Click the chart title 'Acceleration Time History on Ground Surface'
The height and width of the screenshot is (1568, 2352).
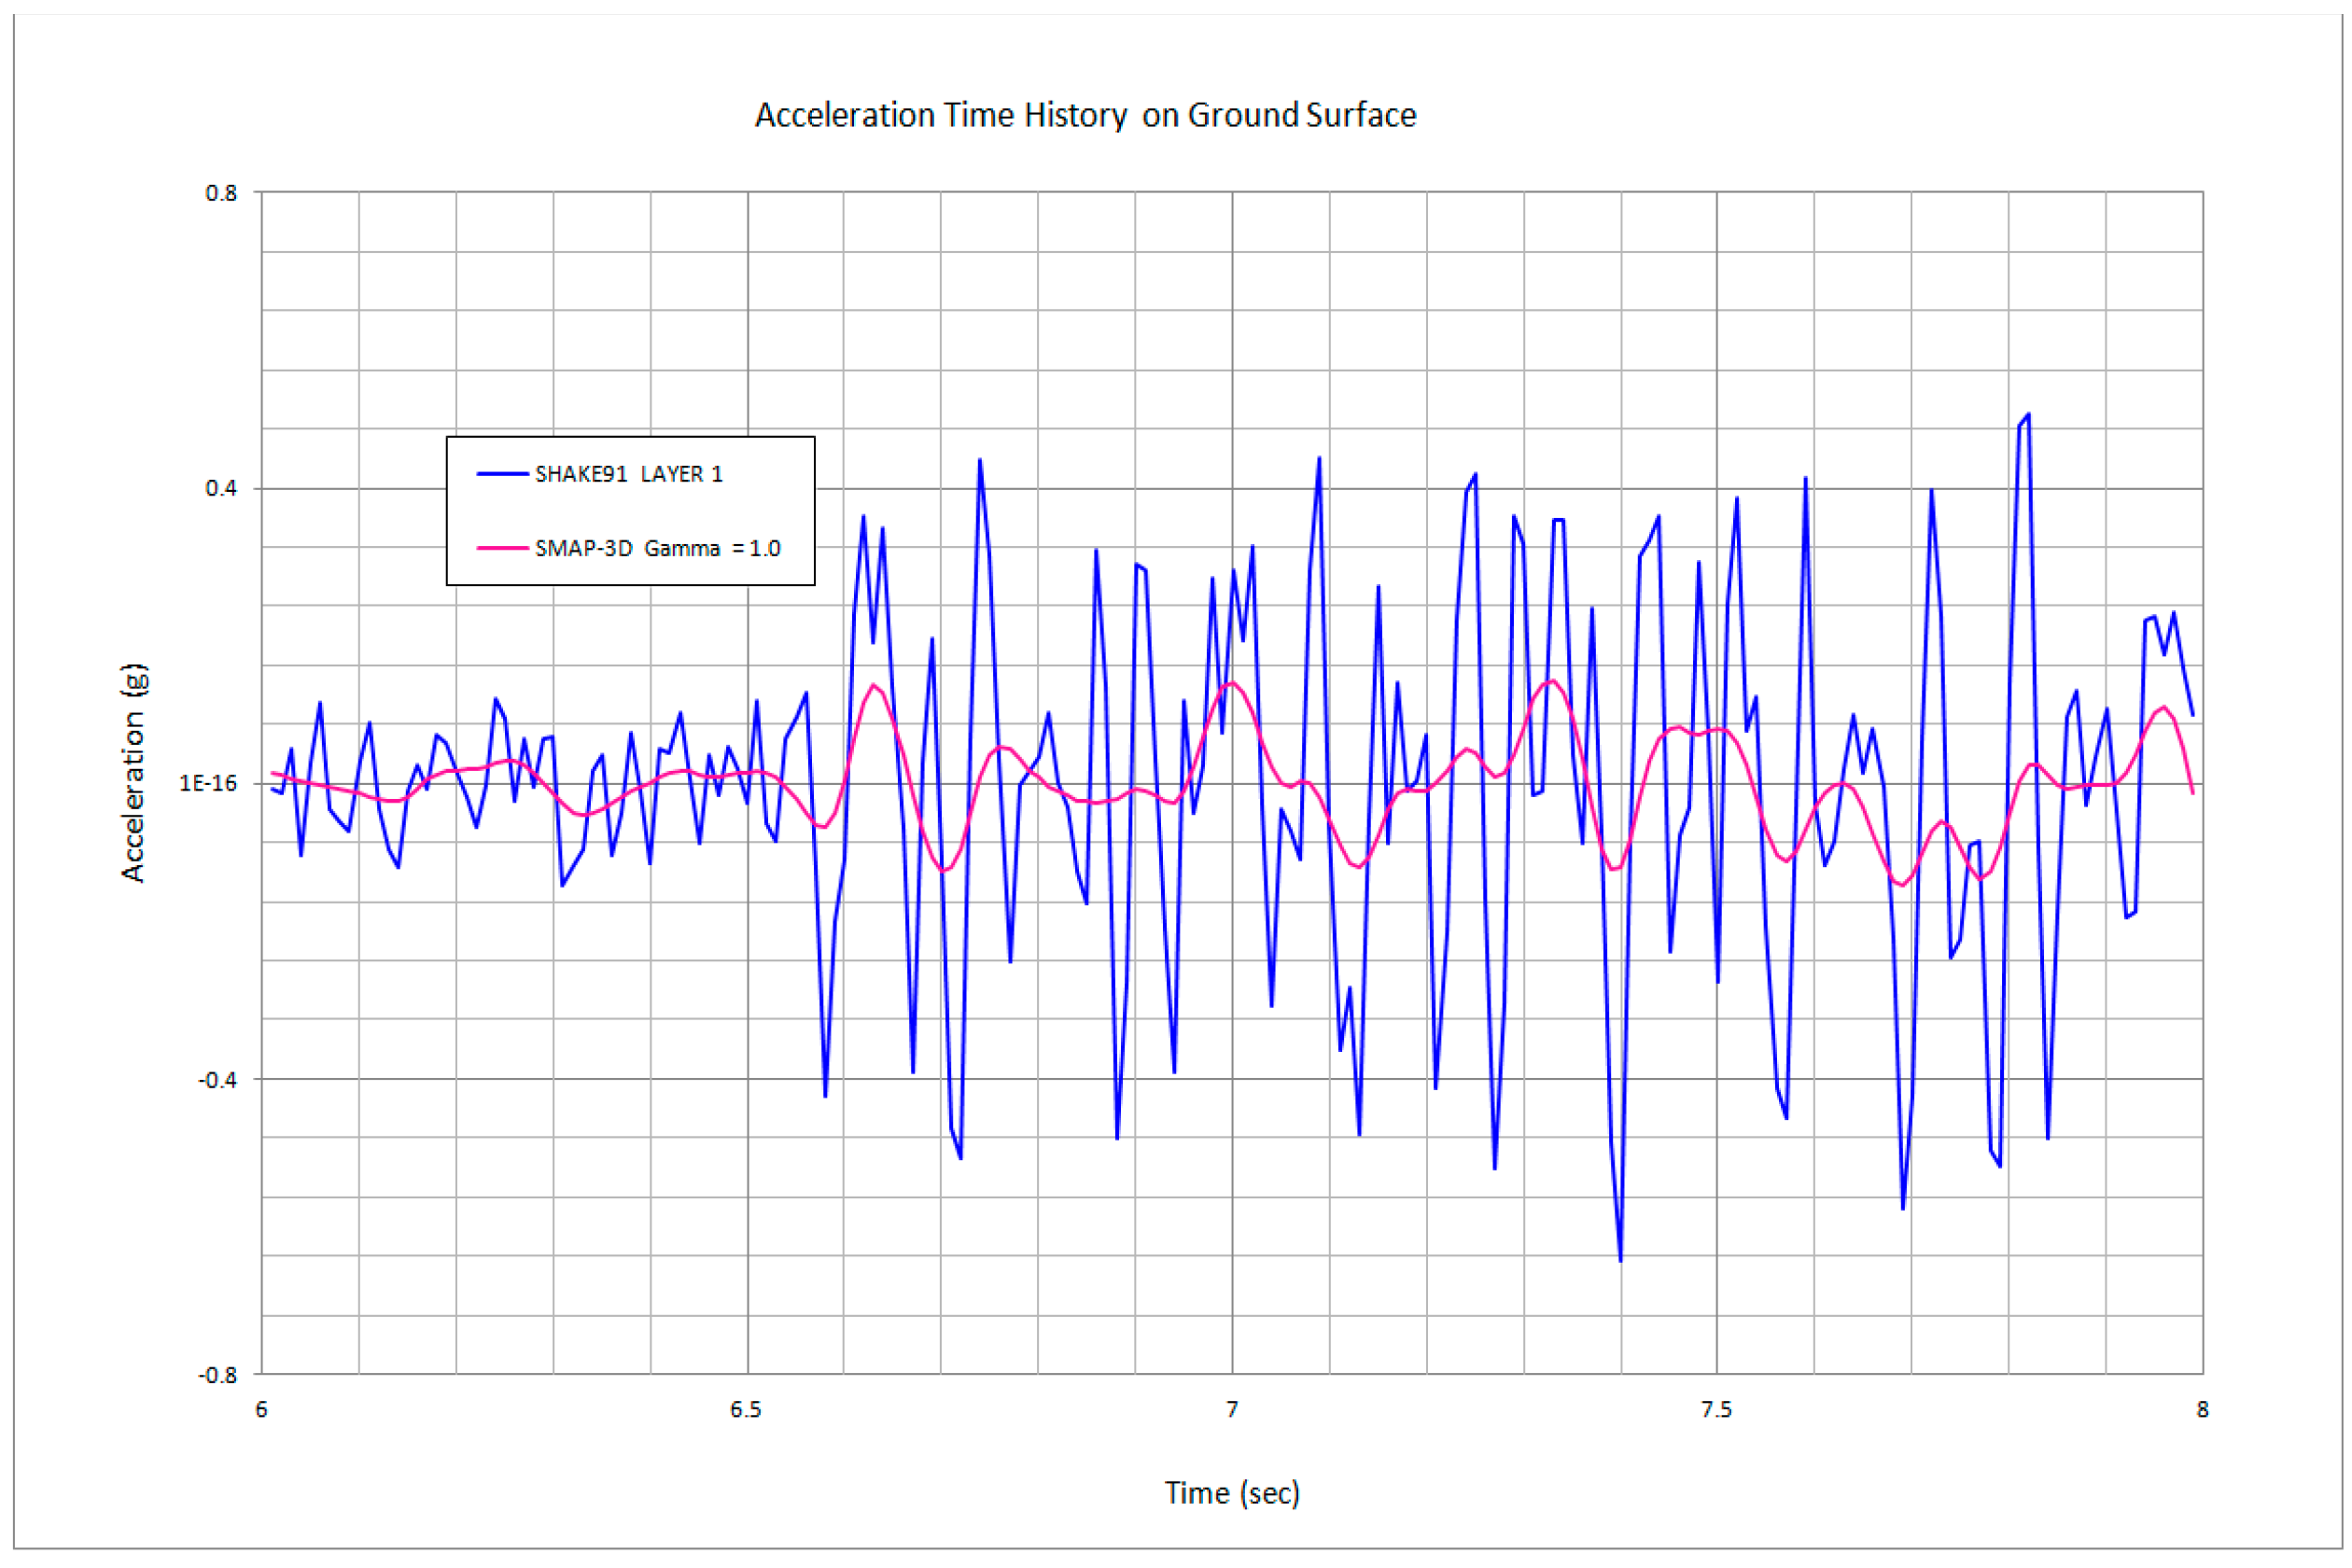click(x=1085, y=115)
